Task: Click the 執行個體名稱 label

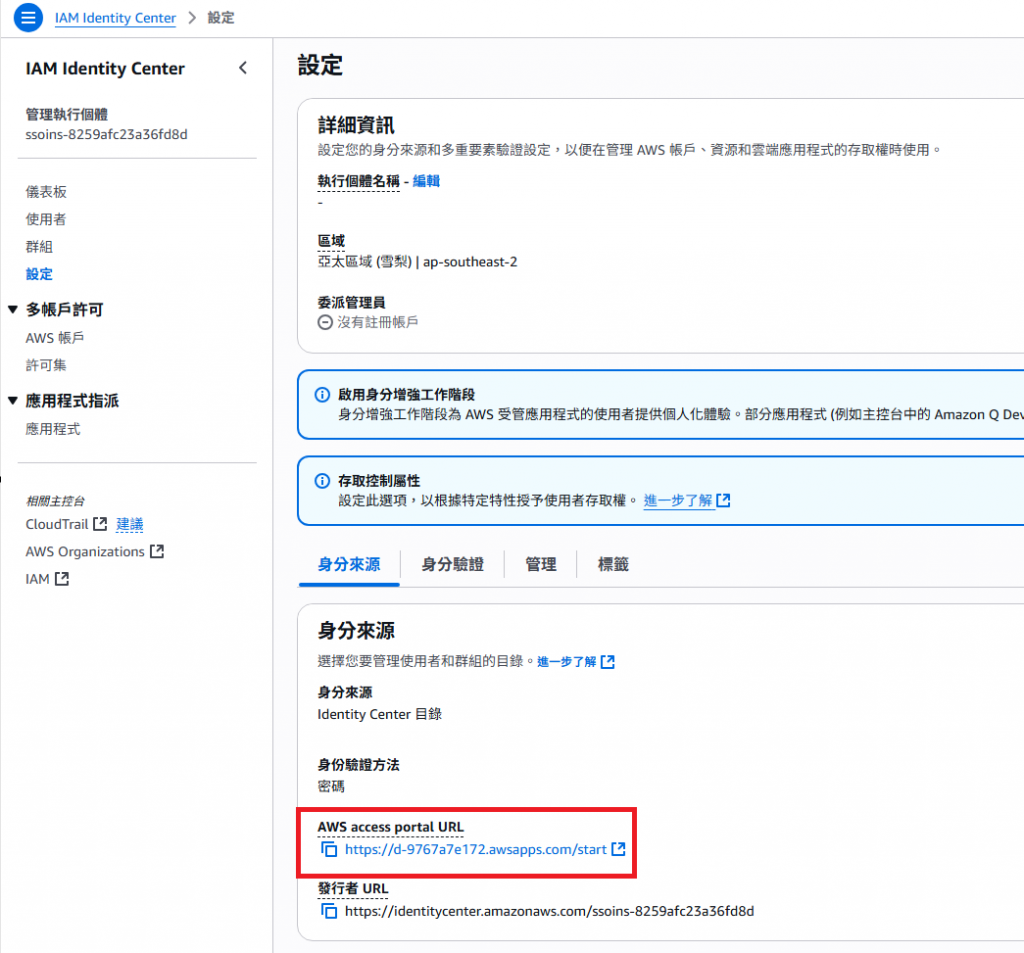Action: point(359,181)
